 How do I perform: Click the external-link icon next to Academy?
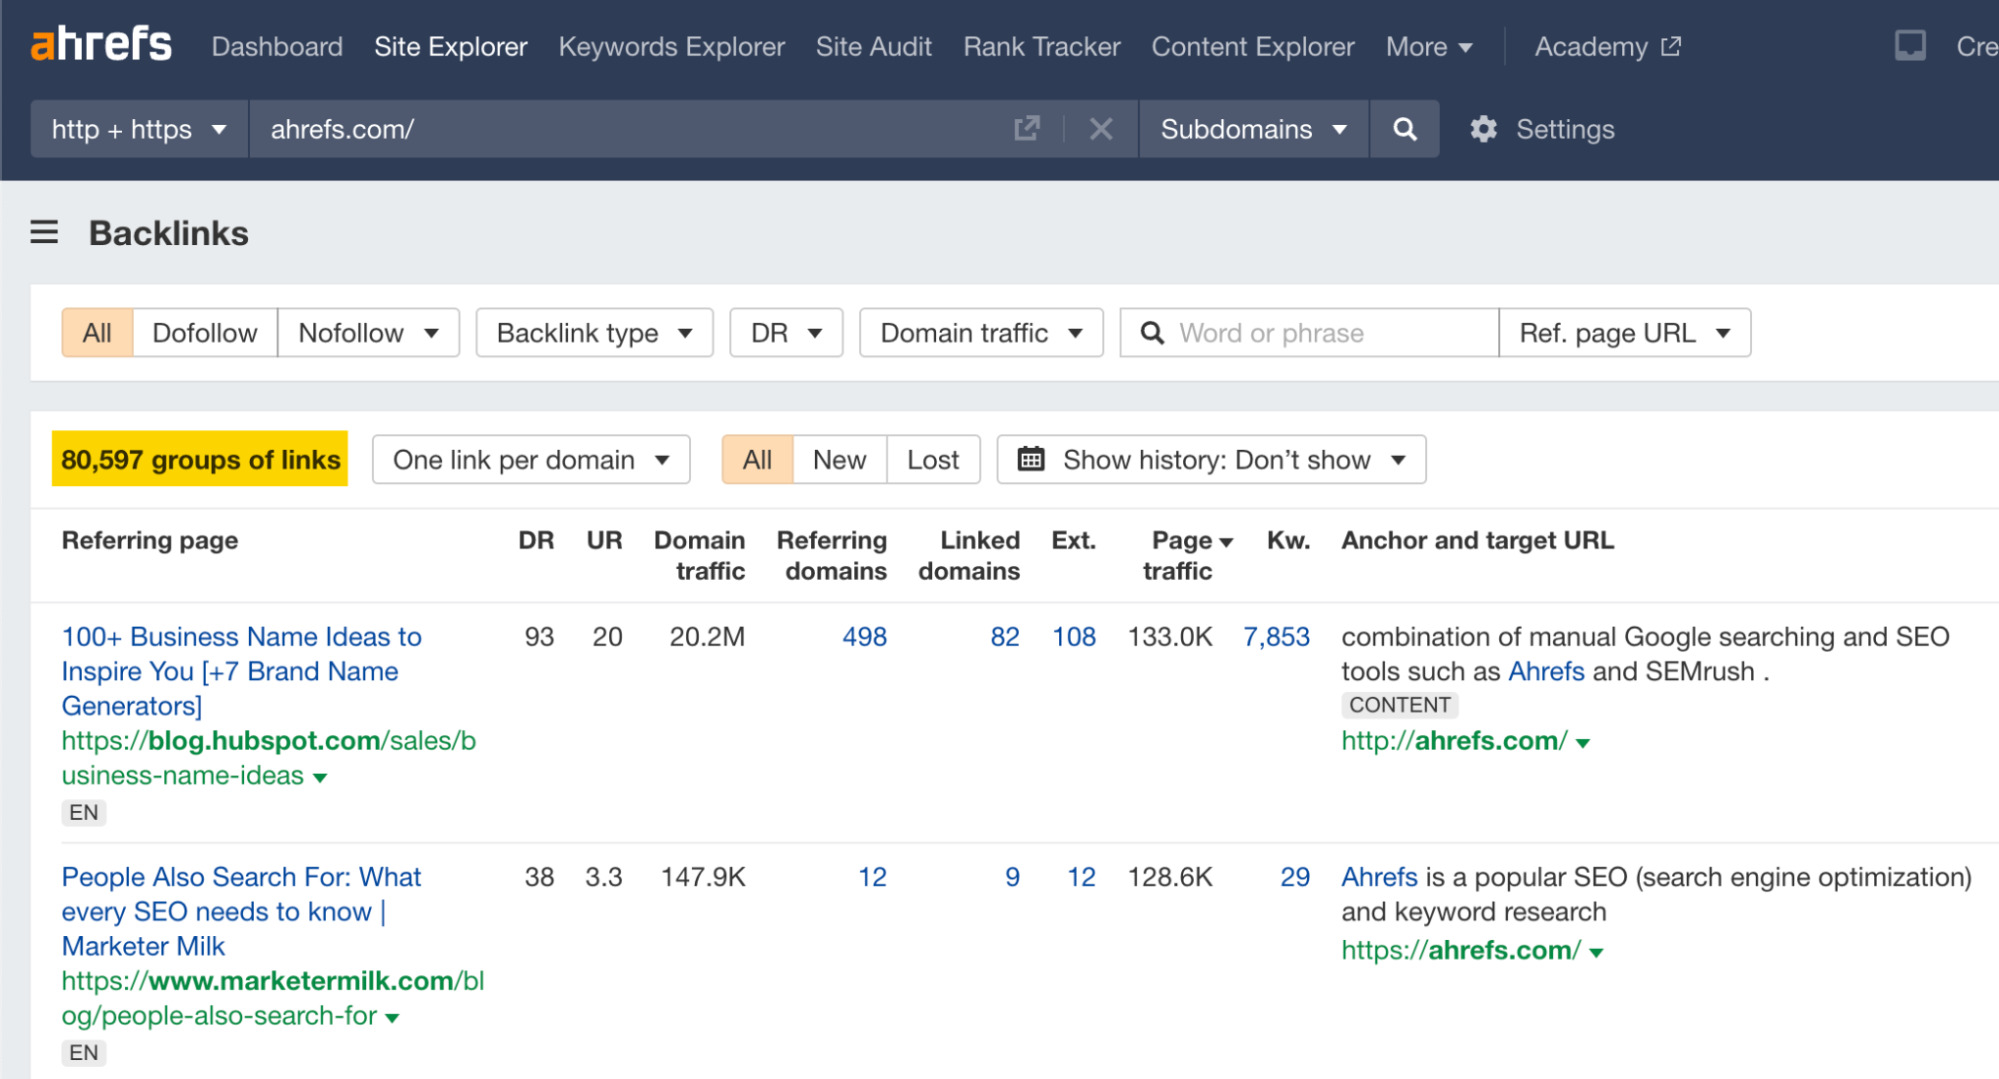click(x=1668, y=45)
